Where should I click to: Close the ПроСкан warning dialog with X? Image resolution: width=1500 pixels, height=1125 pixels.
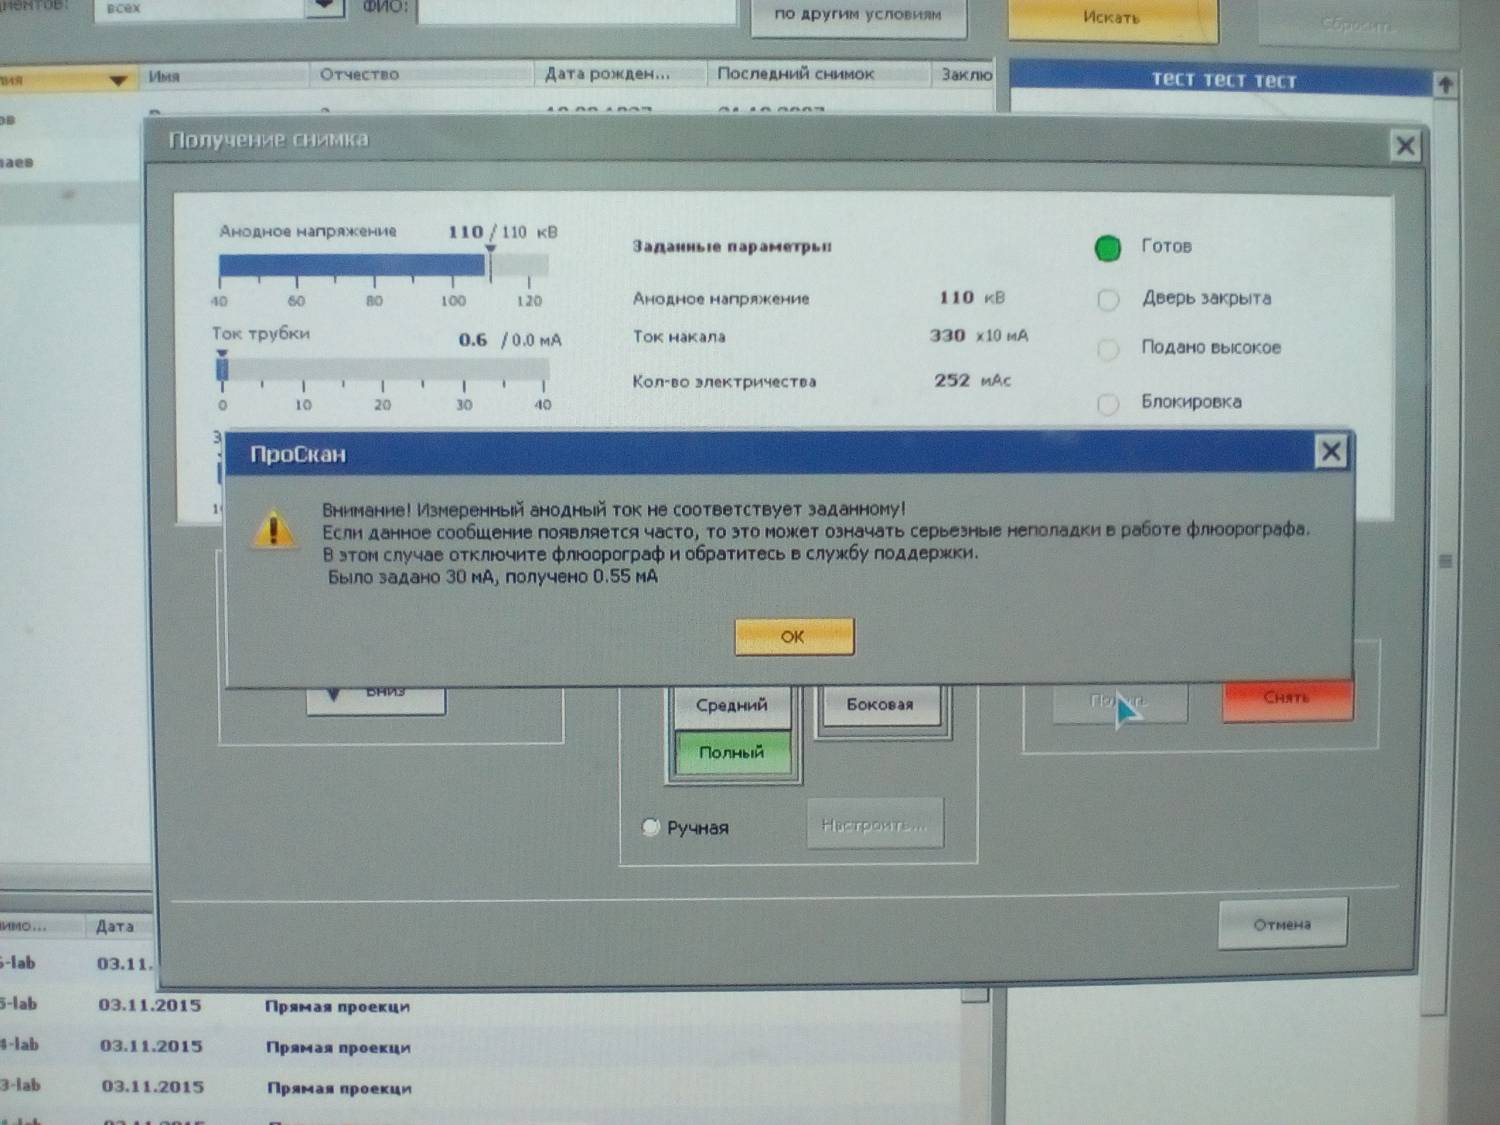(x=1331, y=452)
